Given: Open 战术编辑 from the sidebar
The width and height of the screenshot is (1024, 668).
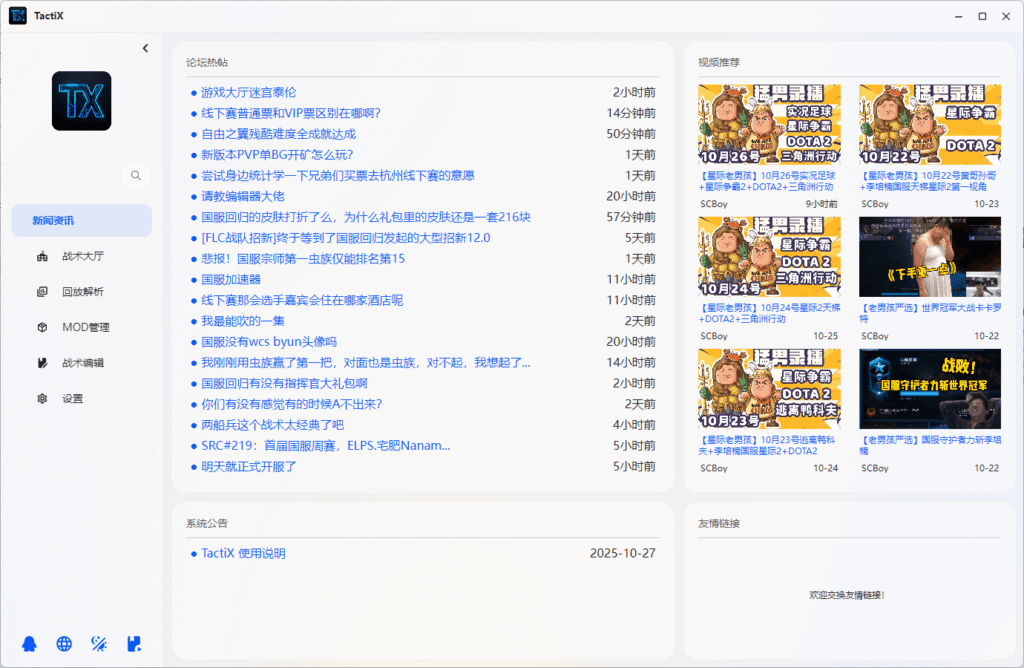Looking at the screenshot, I should 82,363.
